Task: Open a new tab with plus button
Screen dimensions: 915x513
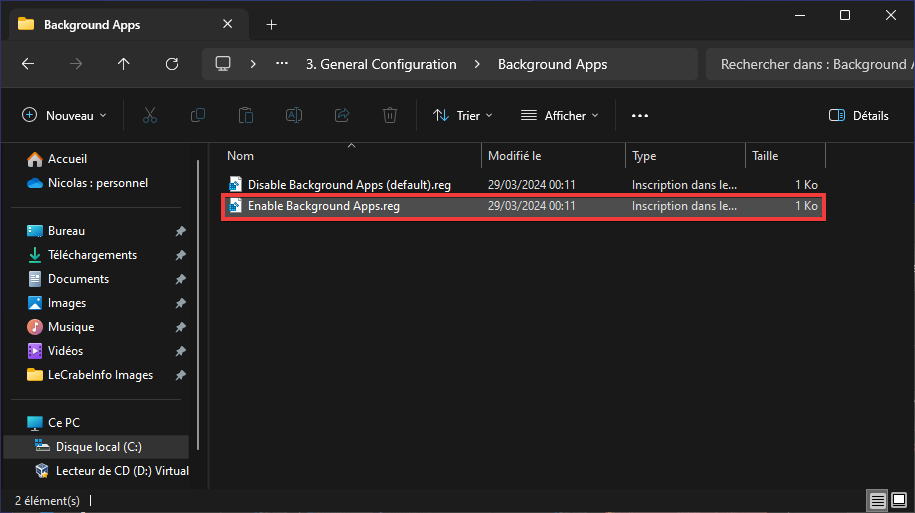Action: (271, 25)
